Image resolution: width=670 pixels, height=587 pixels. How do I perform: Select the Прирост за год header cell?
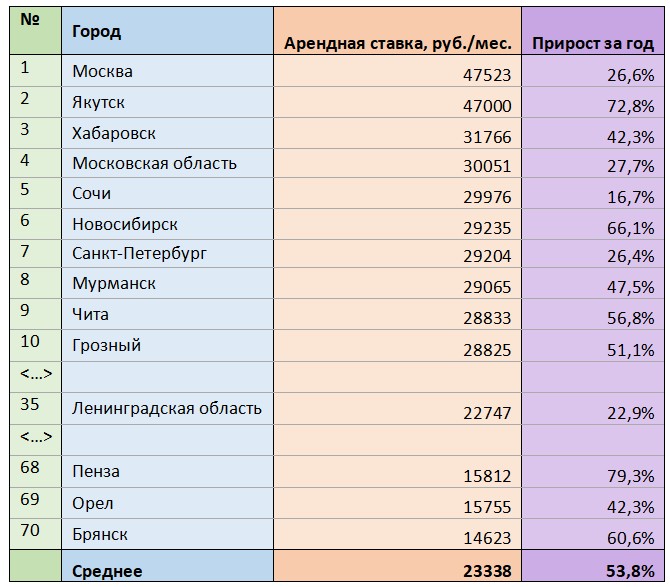click(x=593, y=31)
